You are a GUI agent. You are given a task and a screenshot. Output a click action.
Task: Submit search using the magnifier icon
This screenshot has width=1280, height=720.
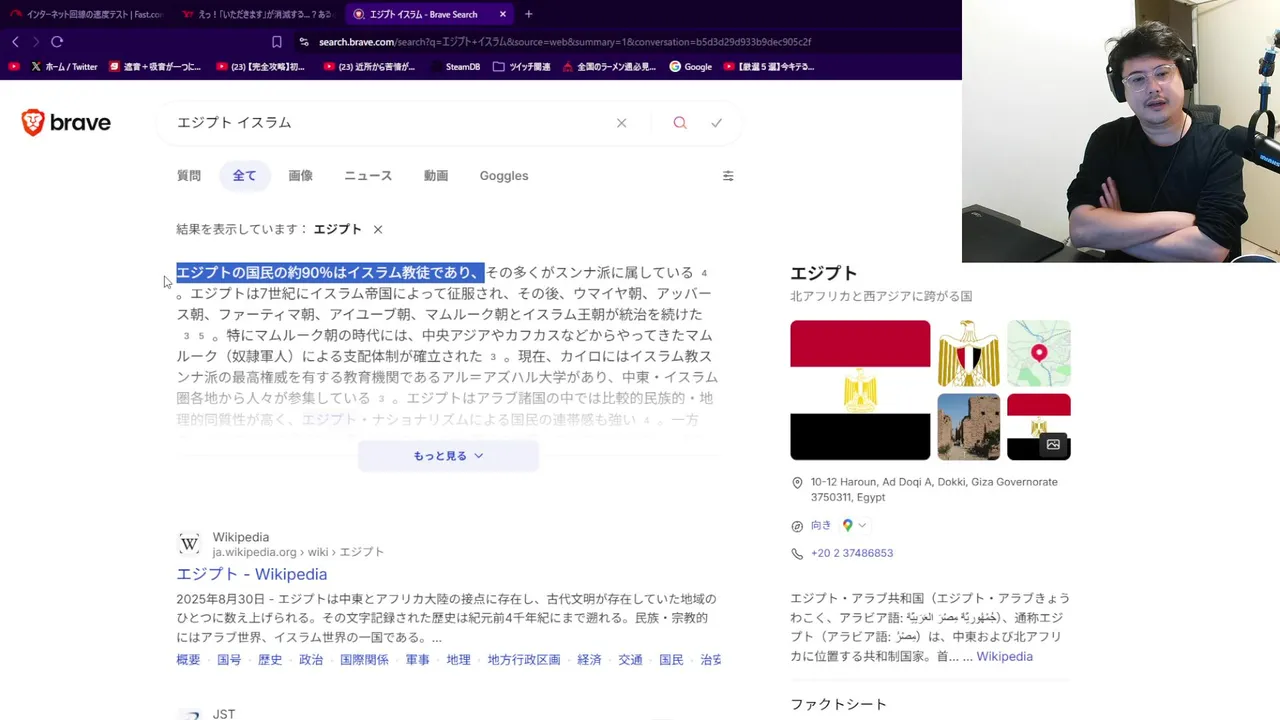tap(680, 123)
